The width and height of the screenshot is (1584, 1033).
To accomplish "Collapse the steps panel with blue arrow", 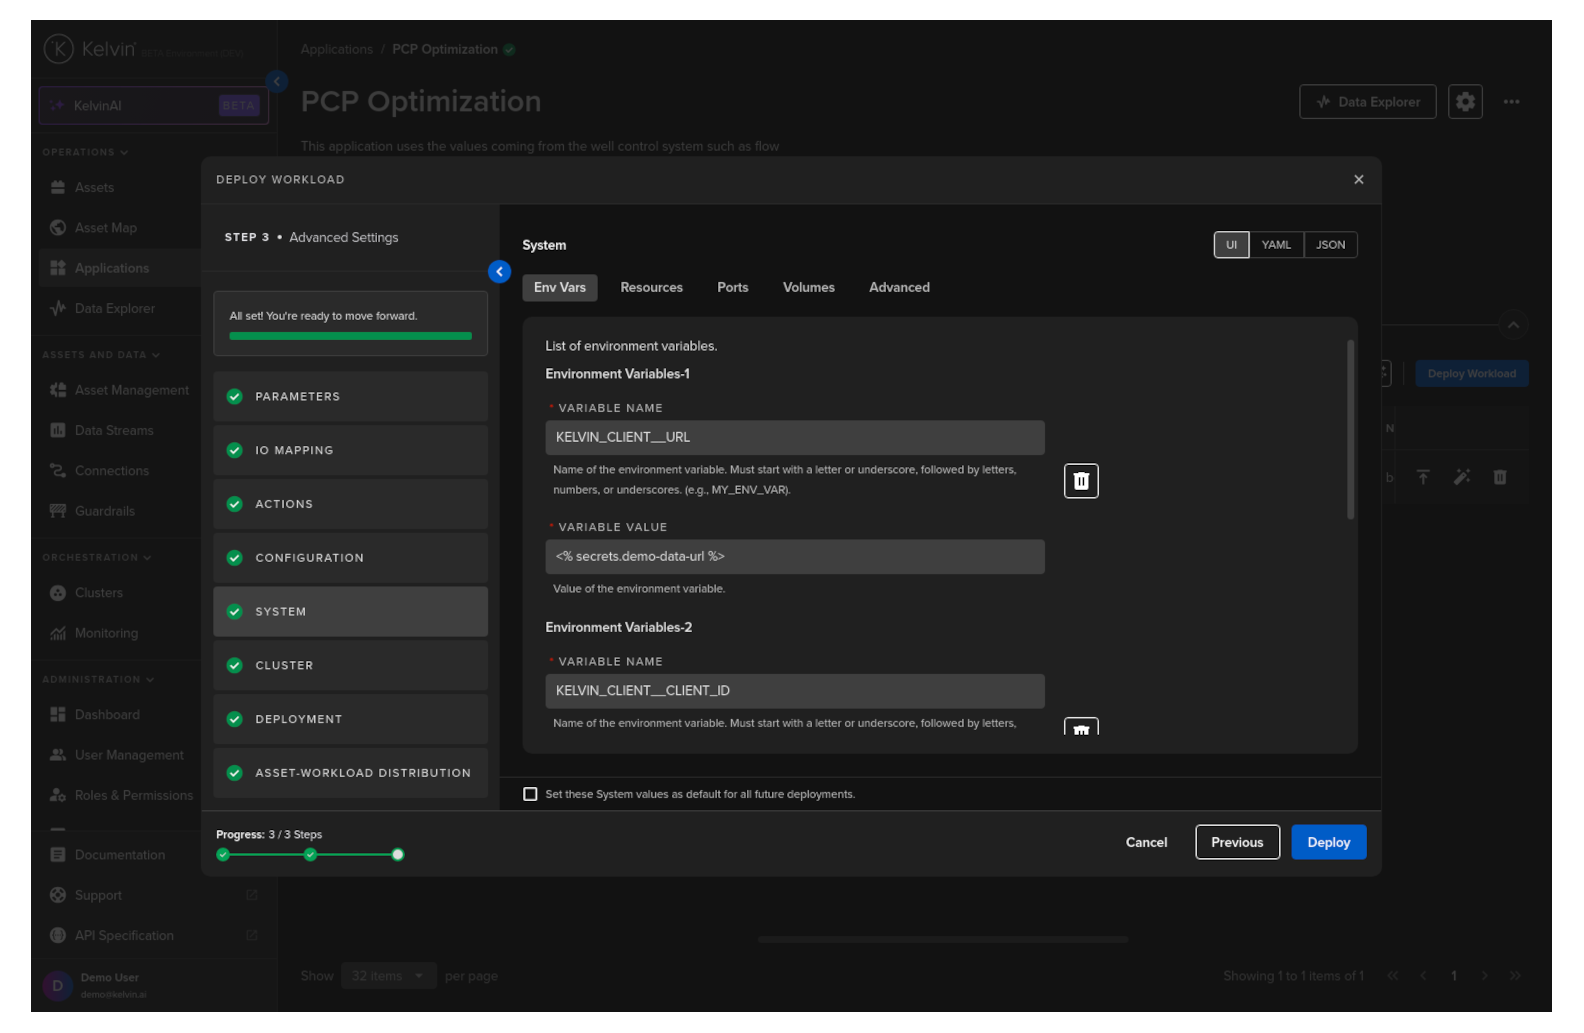I will 499,271.
